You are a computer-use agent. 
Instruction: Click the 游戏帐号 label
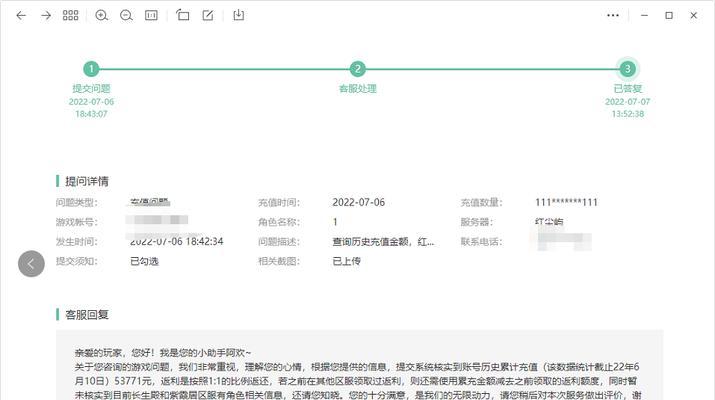(x=77, y=222)
